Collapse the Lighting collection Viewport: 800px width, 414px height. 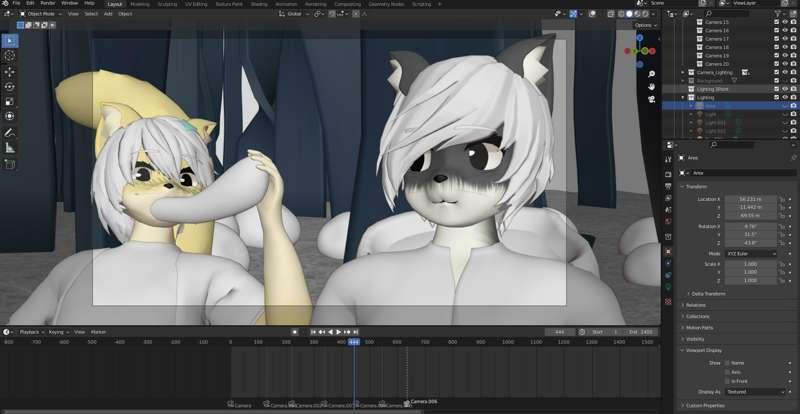683,97
